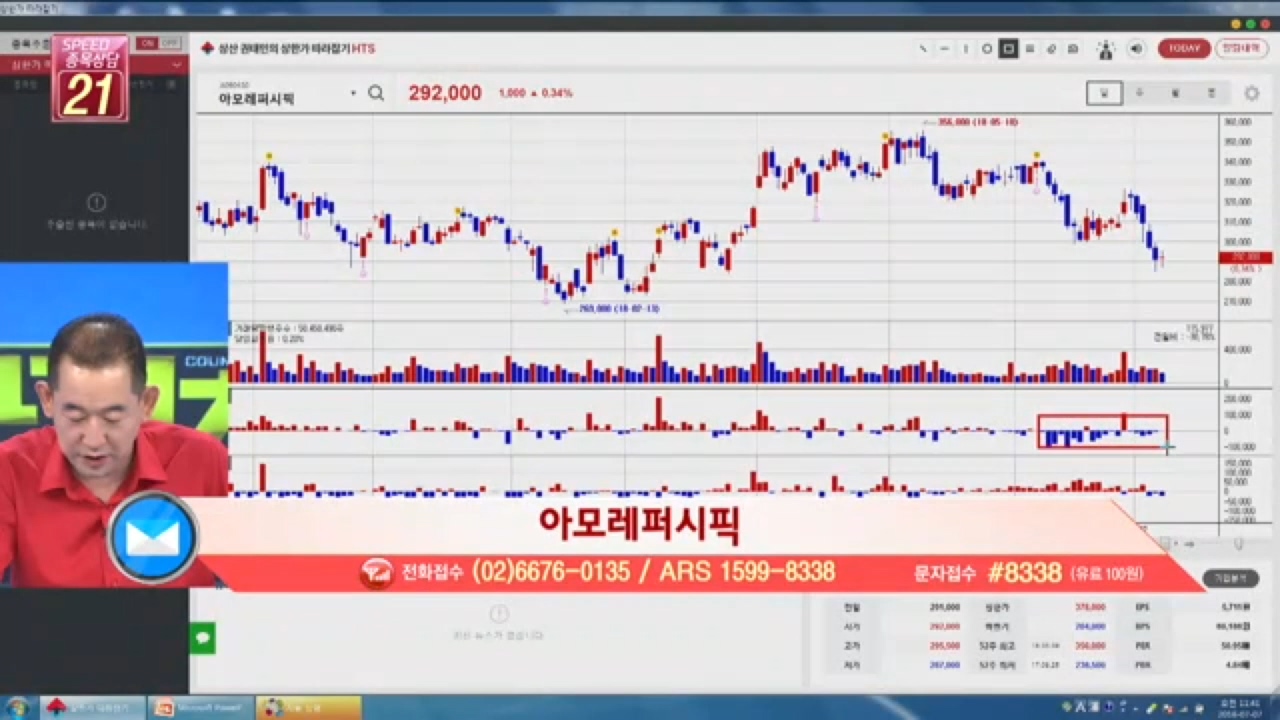Select the first chart view tab

tap(1104, 94)
